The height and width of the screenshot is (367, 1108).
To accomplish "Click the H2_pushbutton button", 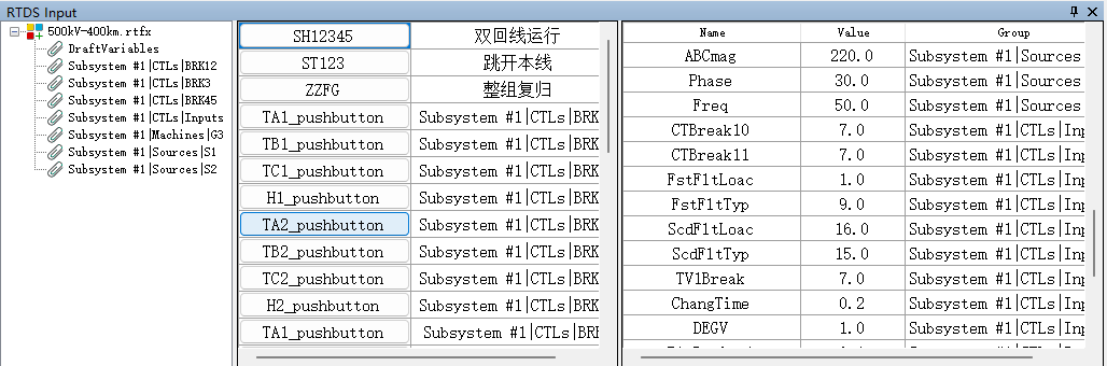I will pos(324,305).
